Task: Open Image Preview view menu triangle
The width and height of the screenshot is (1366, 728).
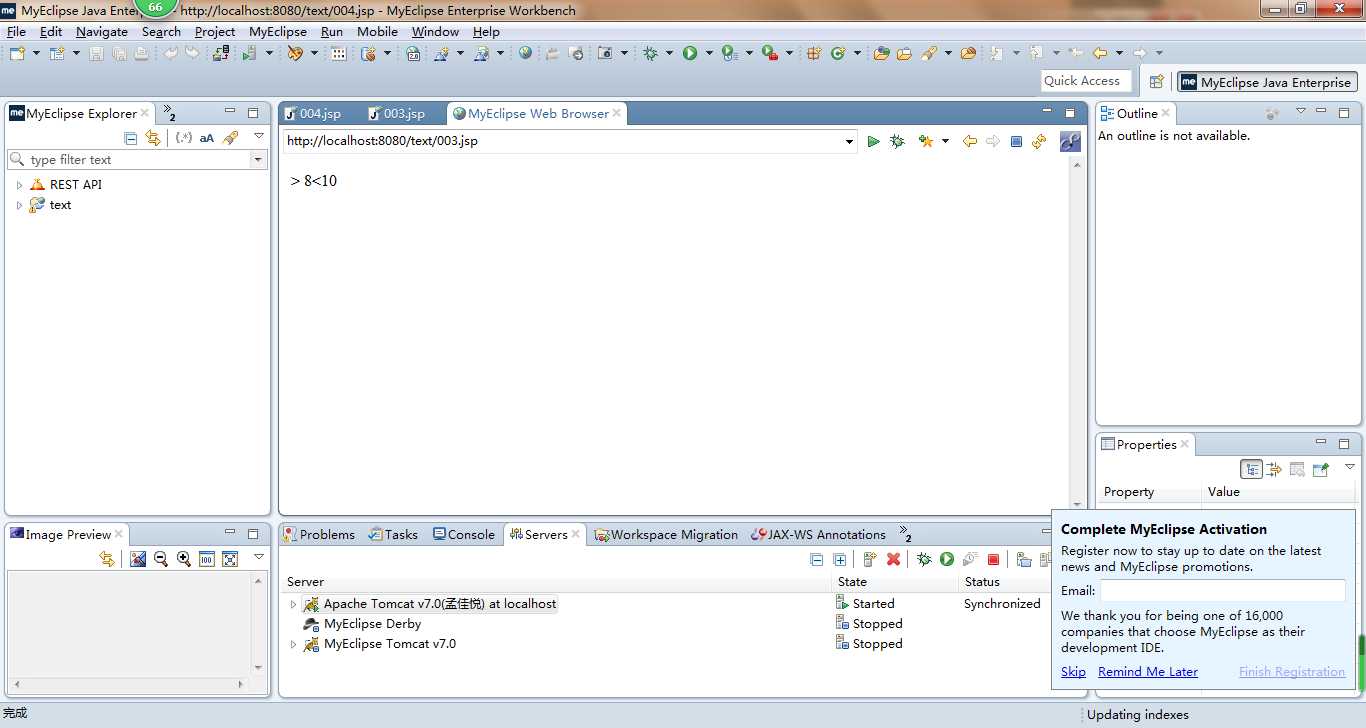Action: pyautogui.click(x=259, y=557)
